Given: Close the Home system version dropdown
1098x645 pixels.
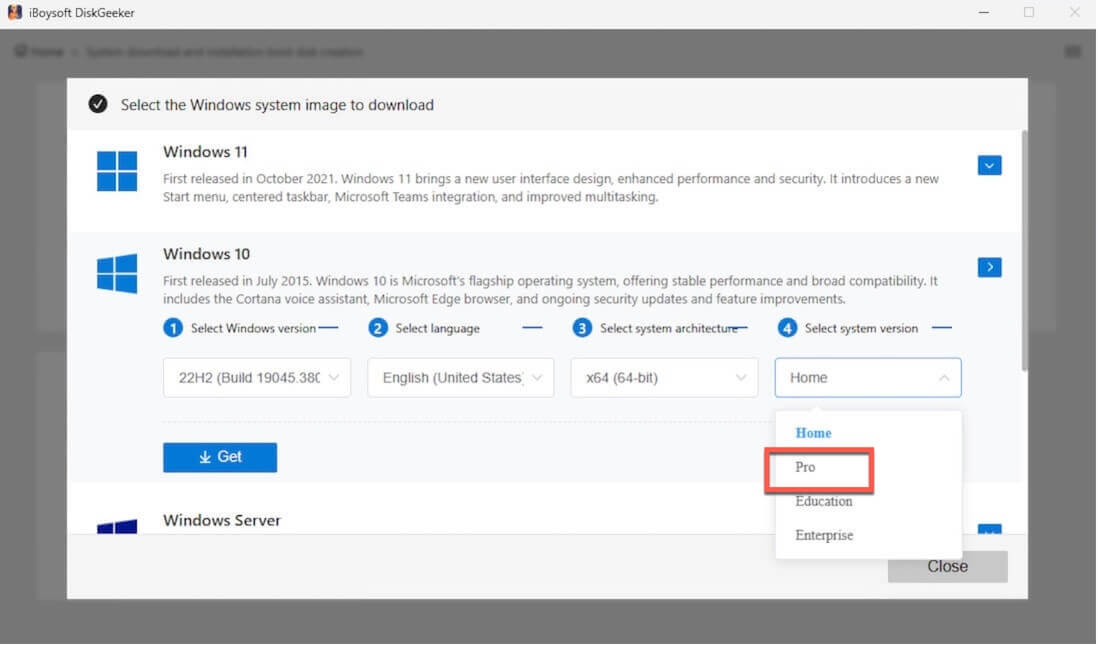Looking at the screenshot, I should (x=868, y=377).
